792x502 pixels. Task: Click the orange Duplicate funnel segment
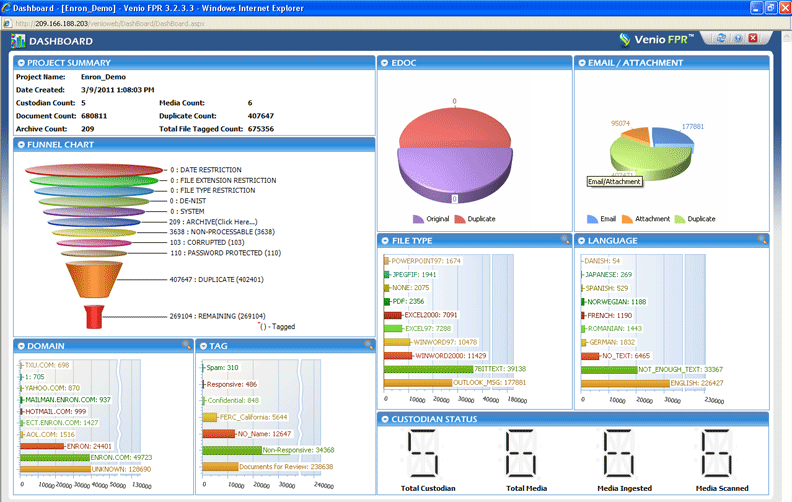94,279
